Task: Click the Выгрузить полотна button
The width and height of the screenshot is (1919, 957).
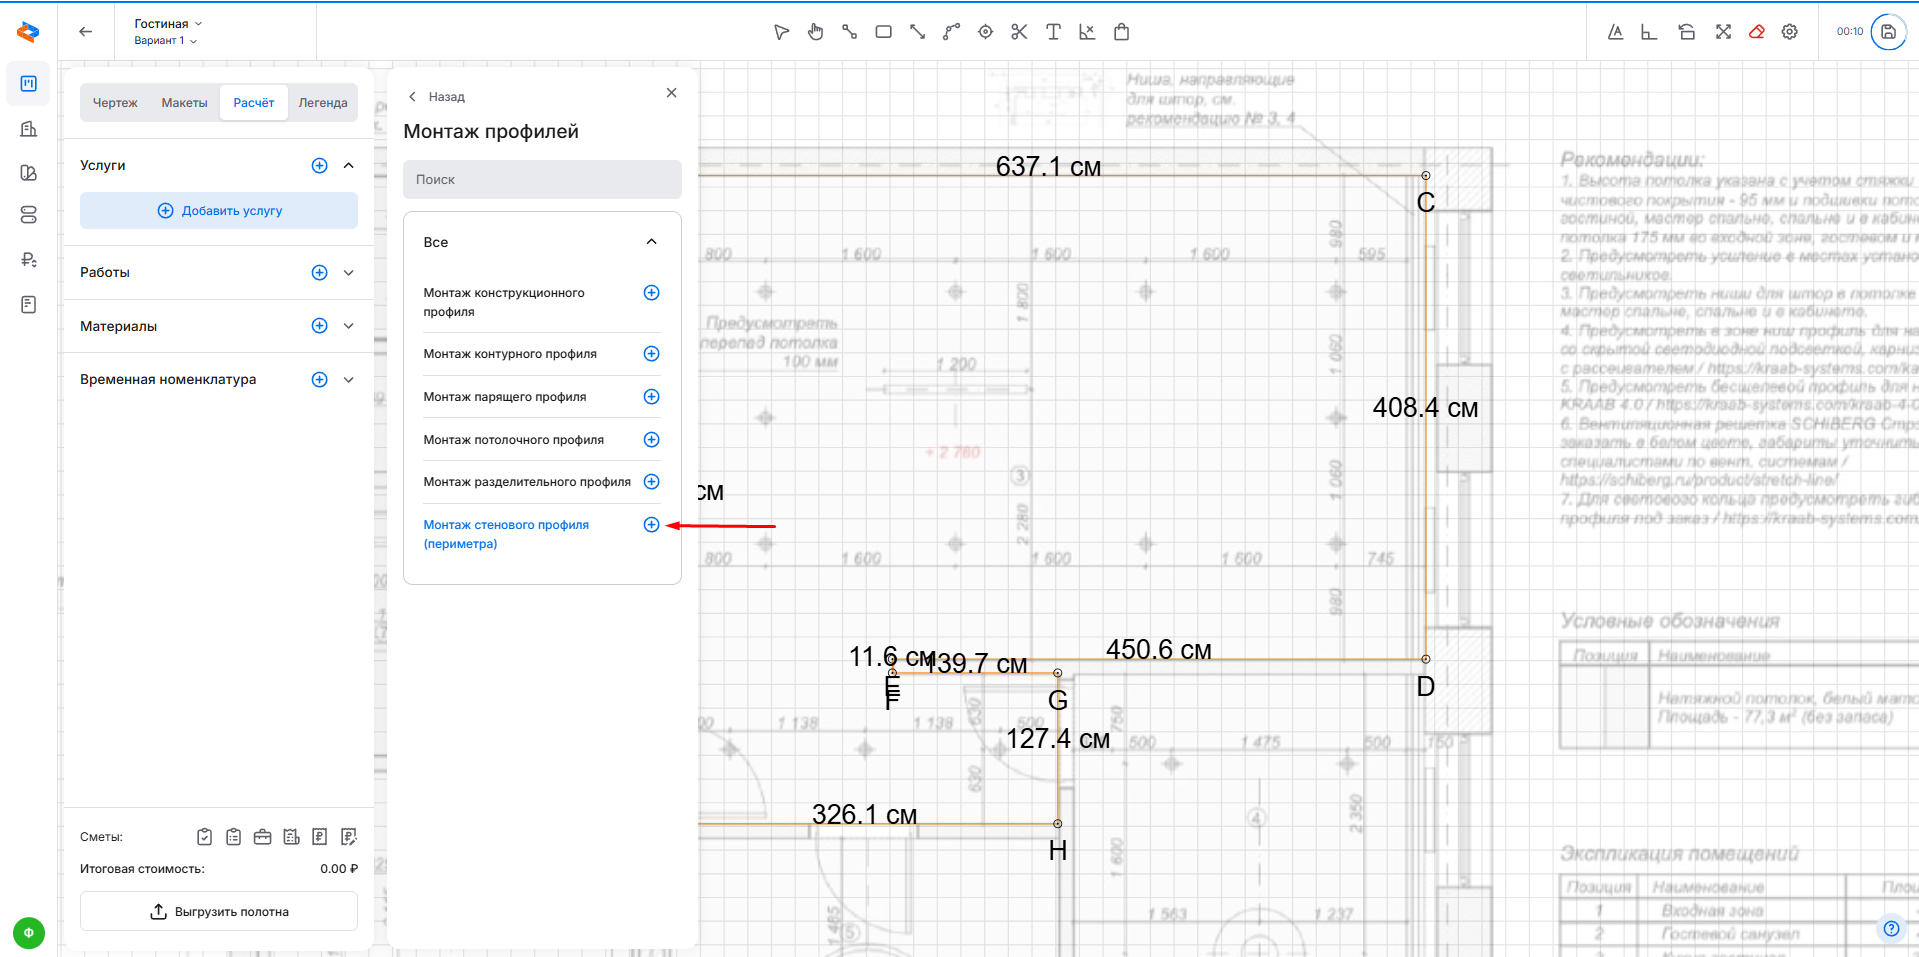Action: coord(219,912)
